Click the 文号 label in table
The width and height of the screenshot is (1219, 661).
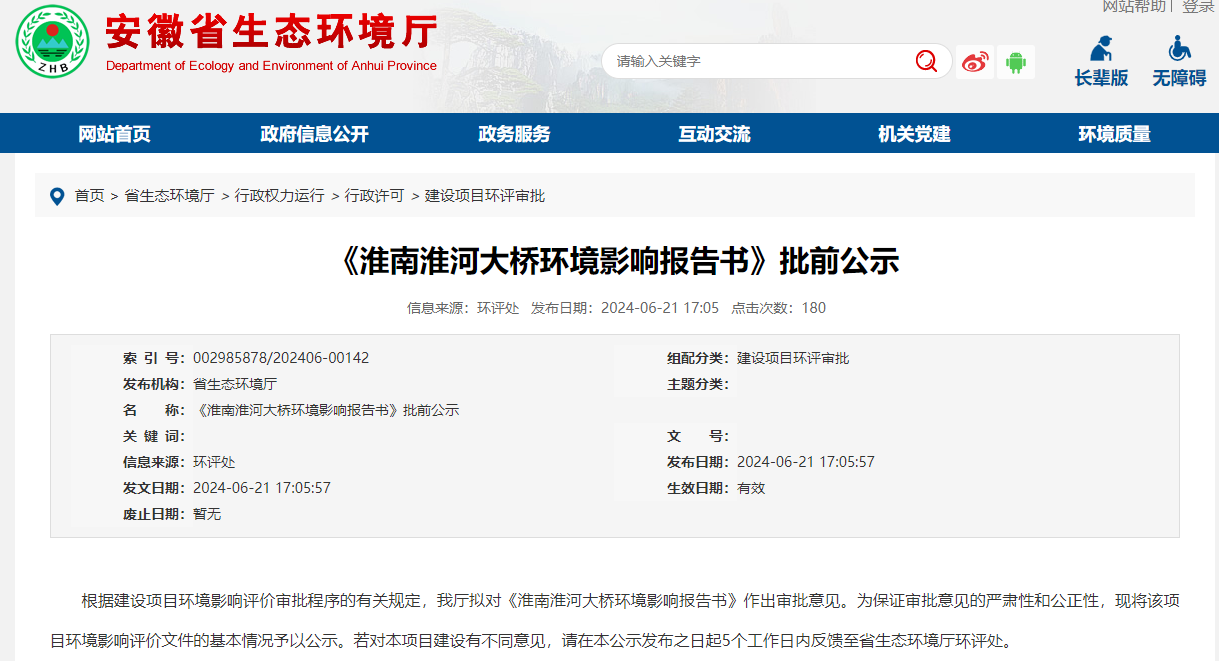(x=698, y=436)
